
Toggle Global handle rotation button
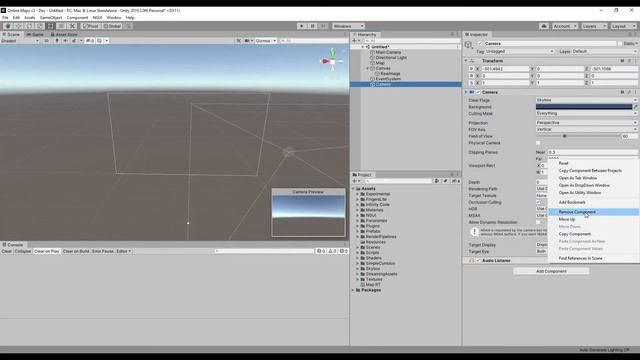pos(112,26)
